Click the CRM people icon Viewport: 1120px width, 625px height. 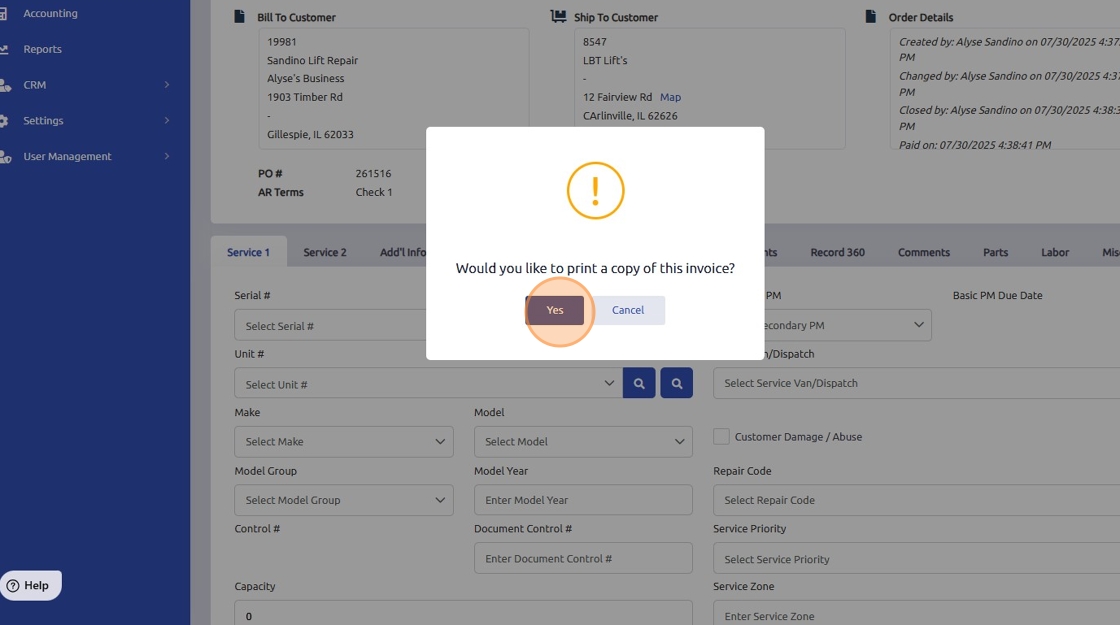[5, 85]
